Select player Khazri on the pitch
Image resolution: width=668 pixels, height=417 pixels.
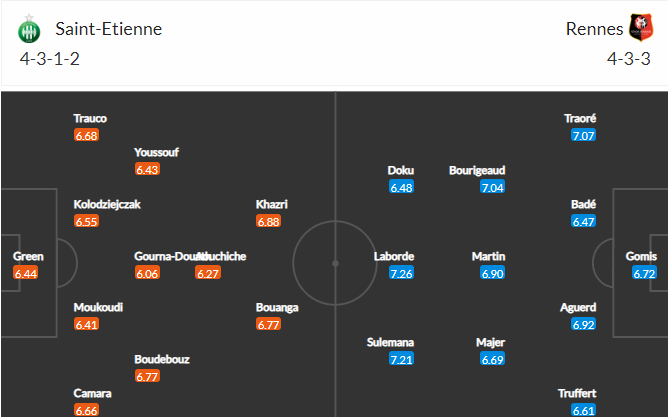point(272,204)
